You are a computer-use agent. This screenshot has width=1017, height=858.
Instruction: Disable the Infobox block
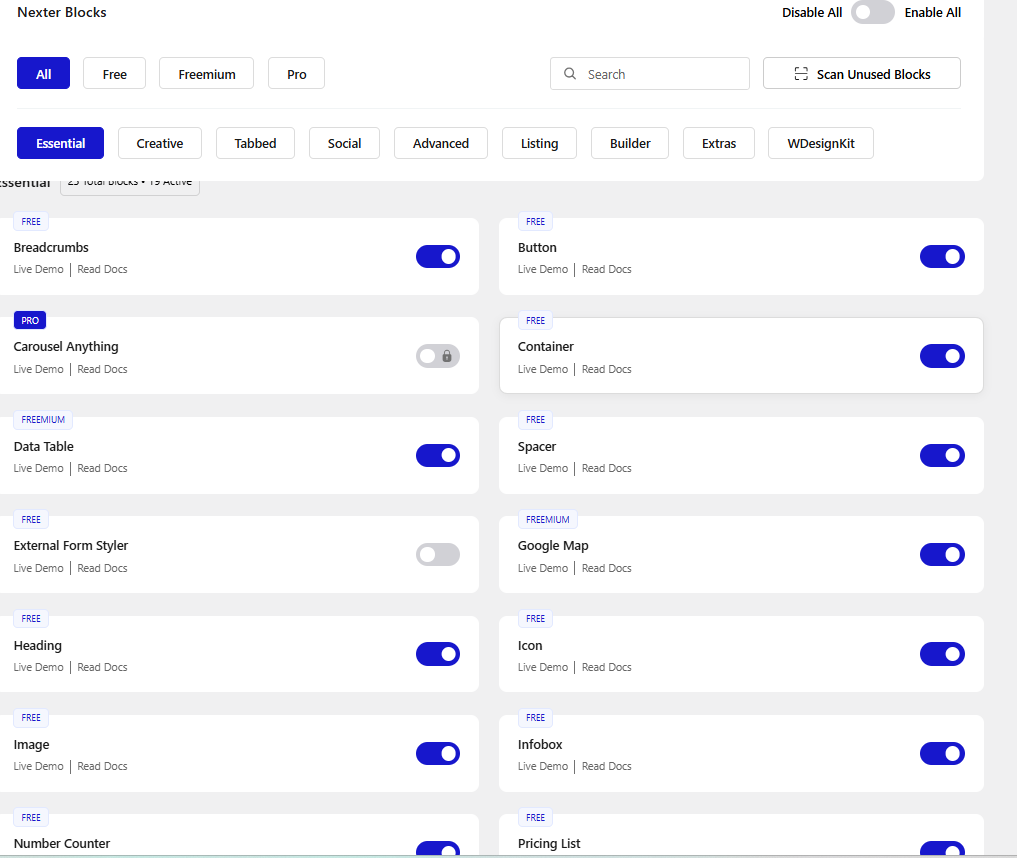pyautogui.click(x=942, y=753)
